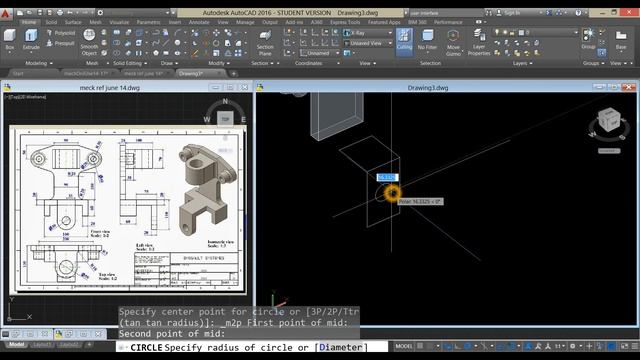Select the Layout1 tab
The height and width of the screenshot is (360, 640).
[42, 345]
